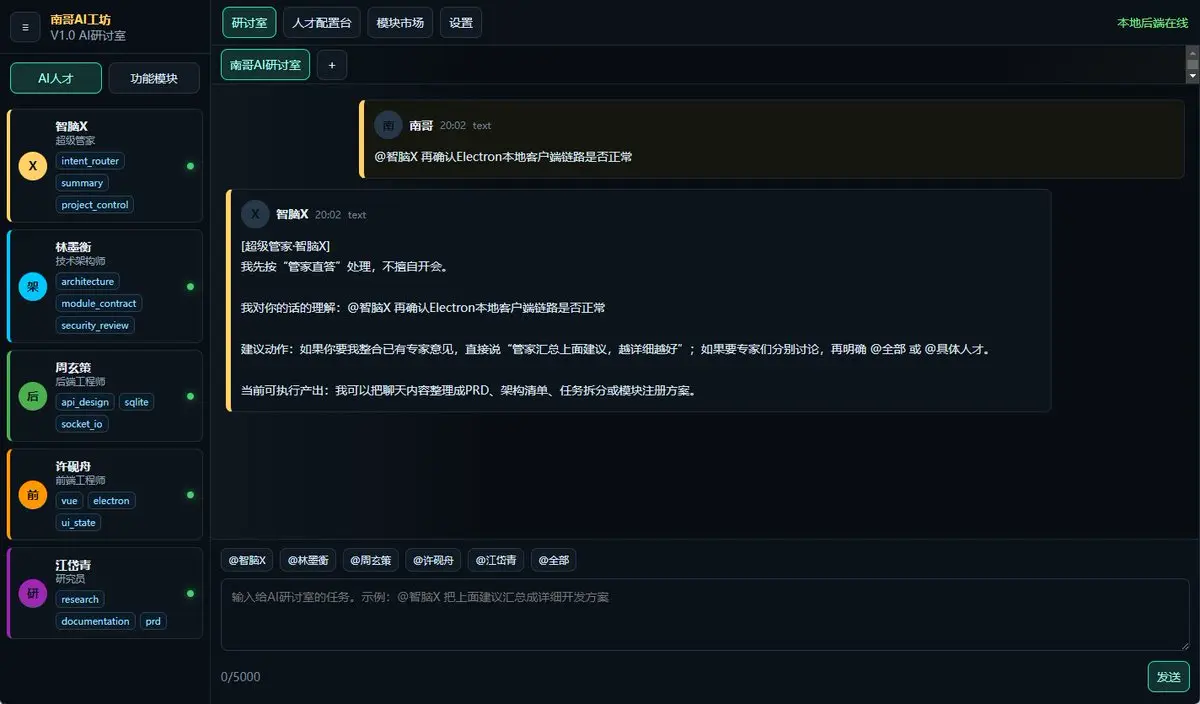Focus the task input text area
This screenshot has width=1200, height=704.
click(705, 615)
